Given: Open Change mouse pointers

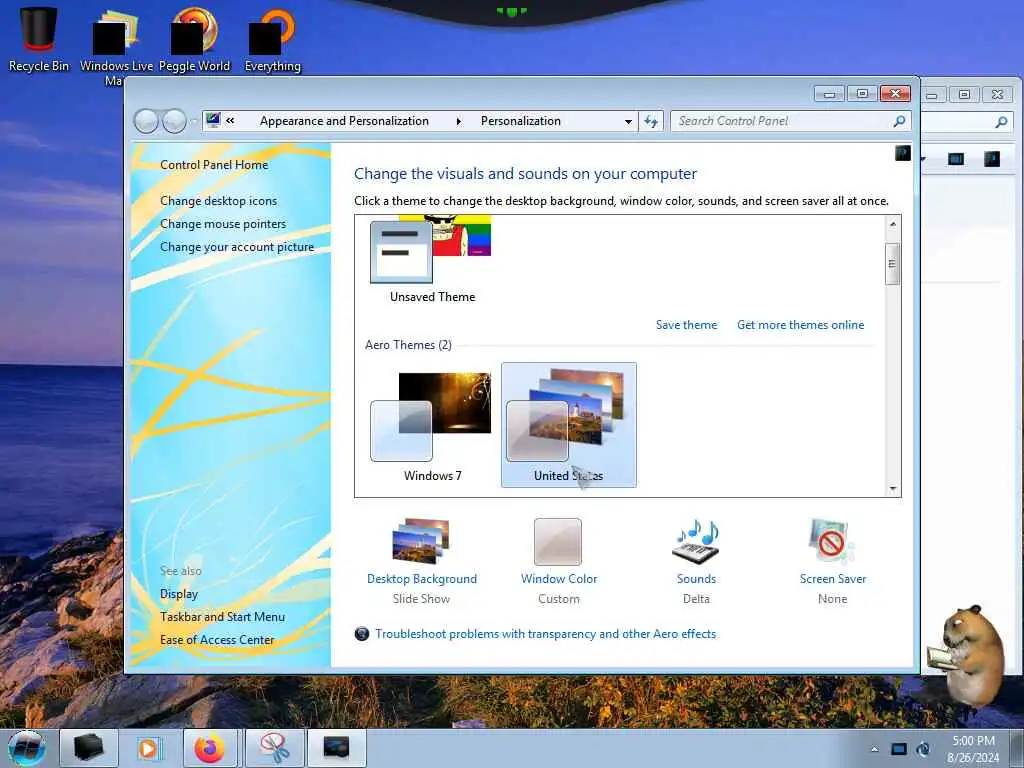Looking at the screenshot, I should 223,224.
